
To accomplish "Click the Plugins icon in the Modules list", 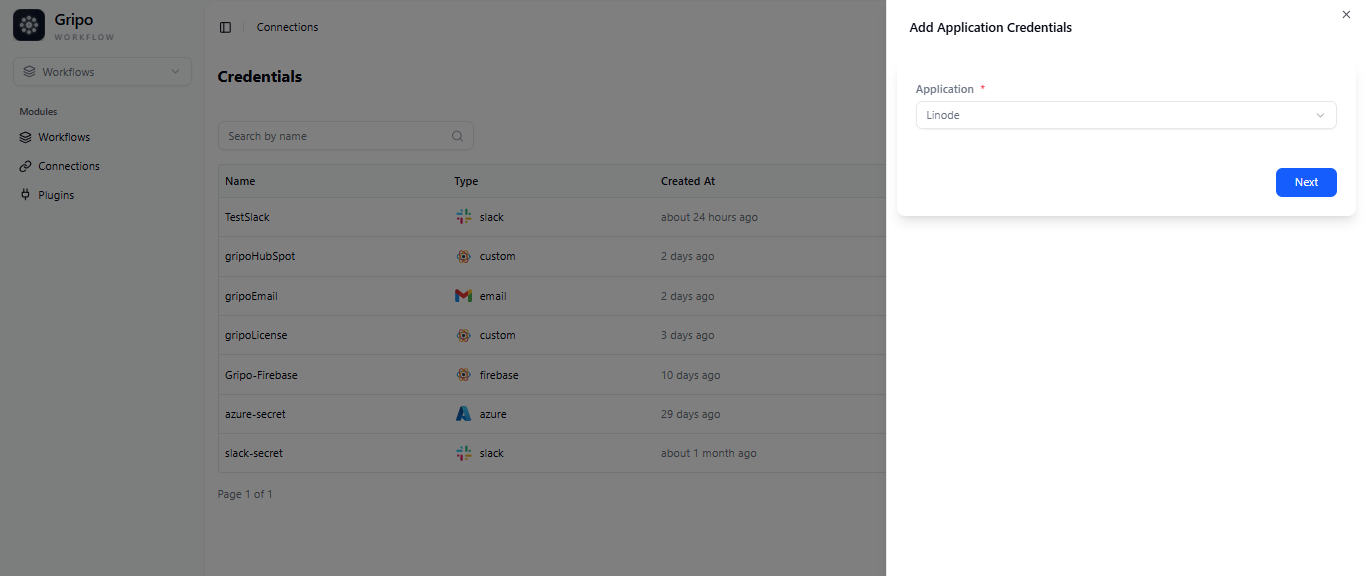I will click(x=27, y=194).
